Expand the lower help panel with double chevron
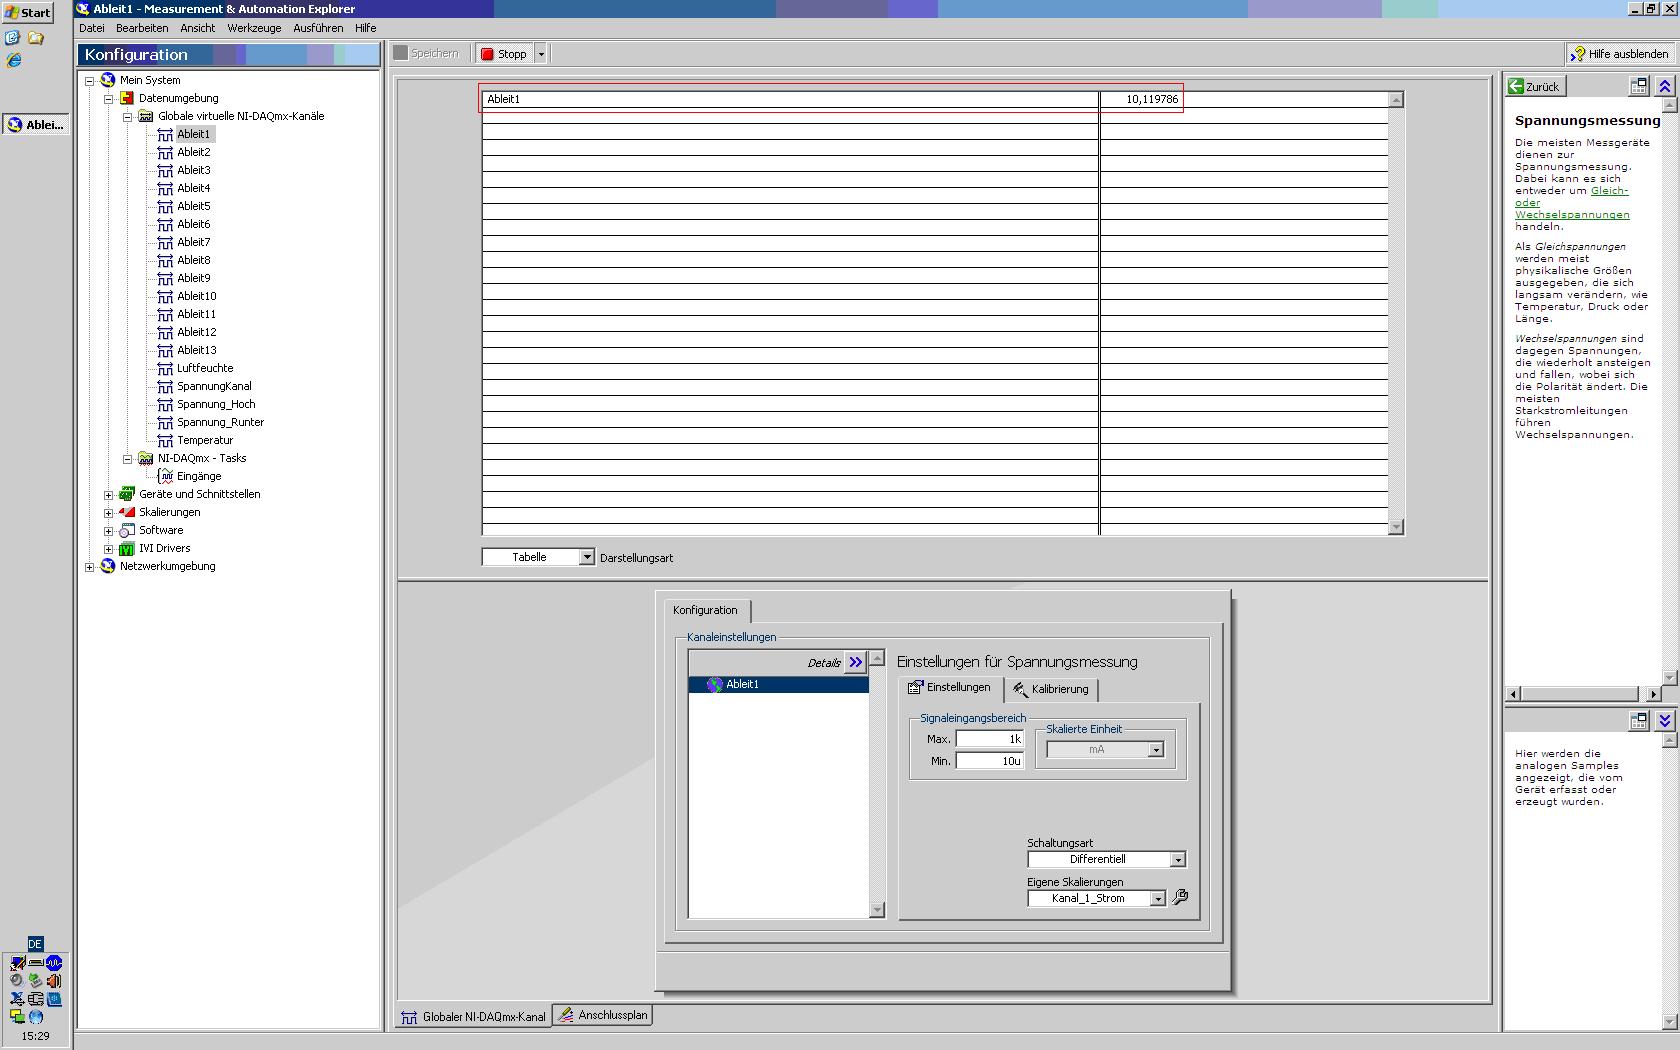 pos(1664,720)
